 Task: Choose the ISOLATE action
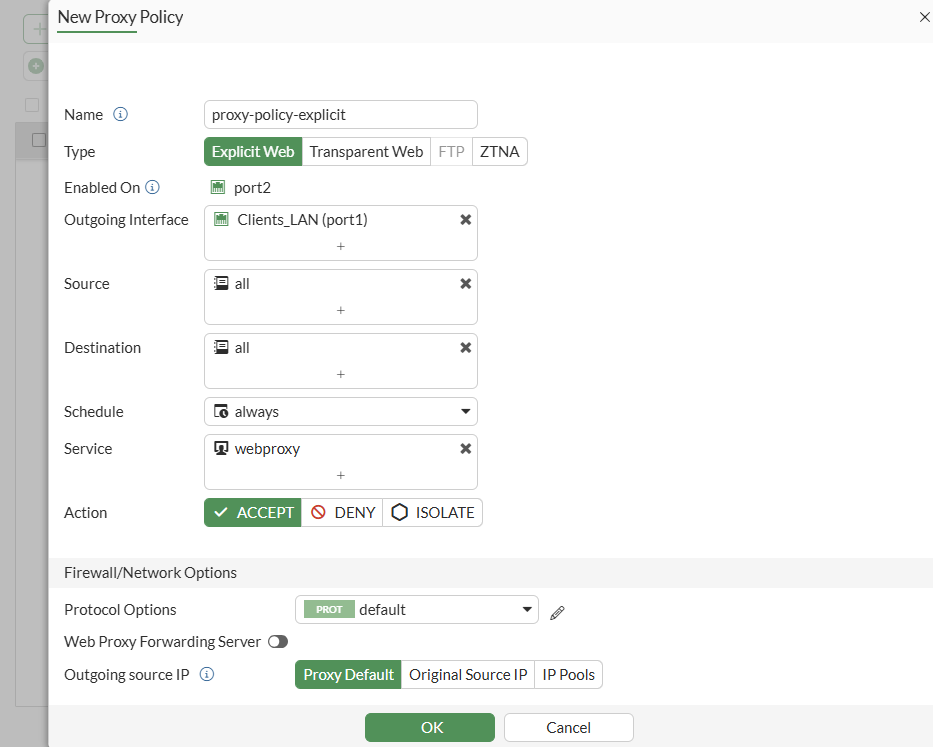(433, 513)
